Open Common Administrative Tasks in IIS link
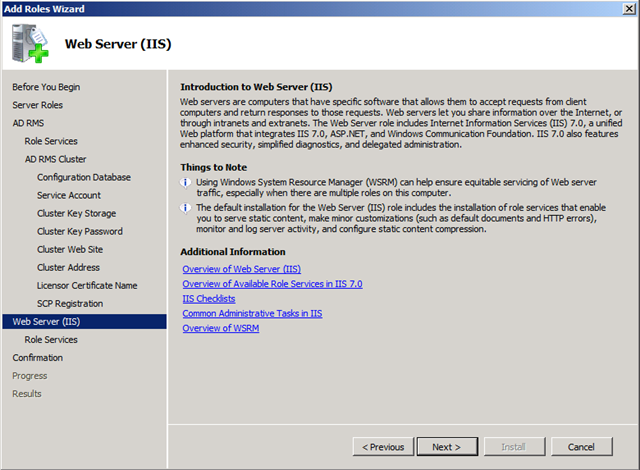640x470 pixels. click(x=252, y=313)
